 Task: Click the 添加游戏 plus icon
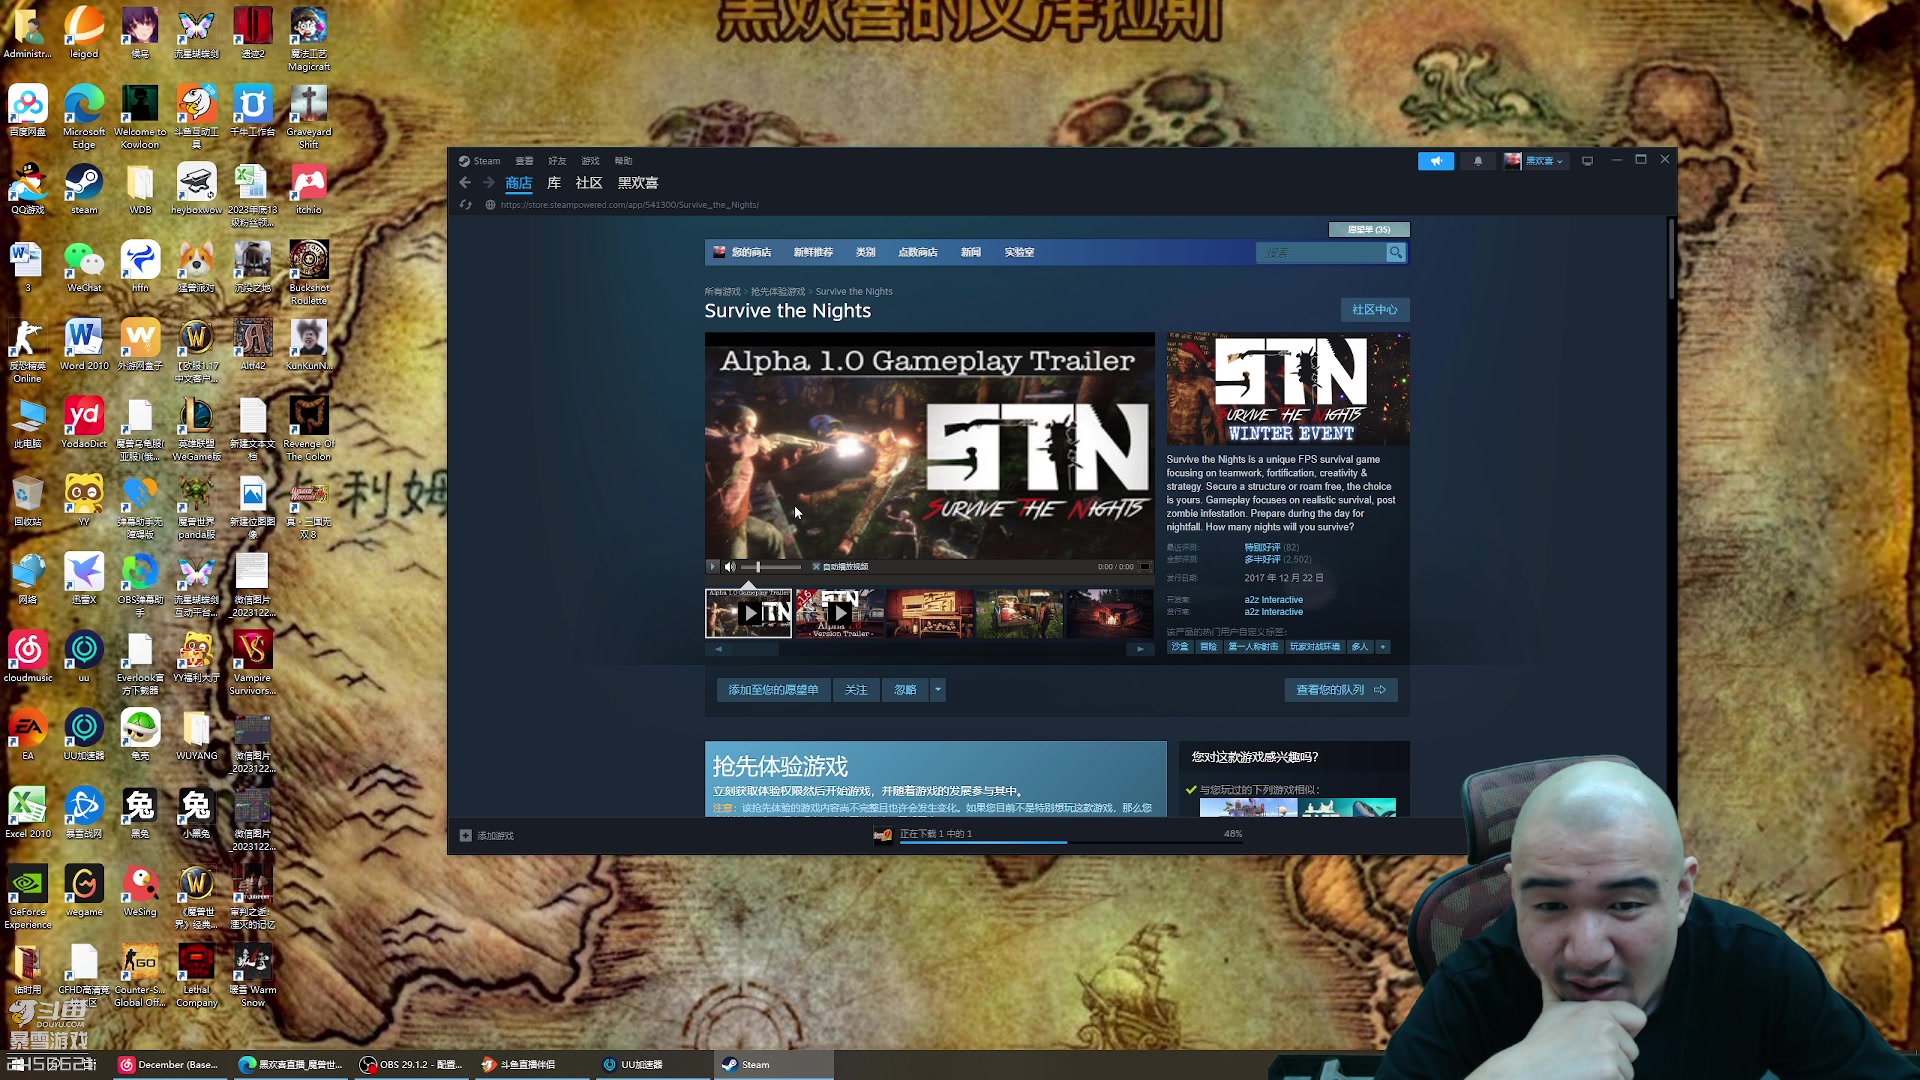(x=465, y=836)
